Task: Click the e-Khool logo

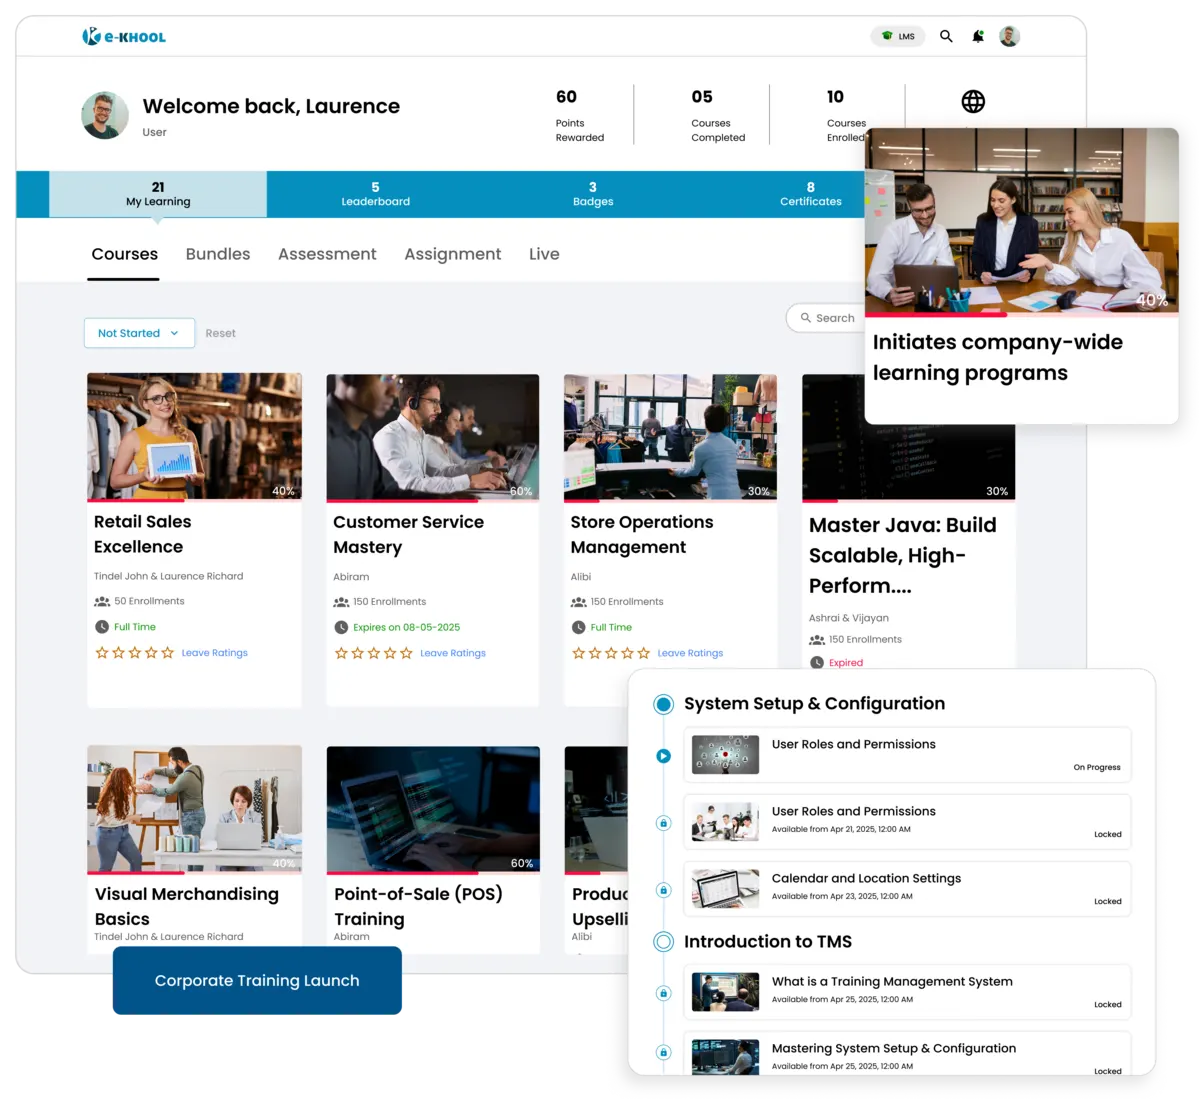Action: click(124, 37)
